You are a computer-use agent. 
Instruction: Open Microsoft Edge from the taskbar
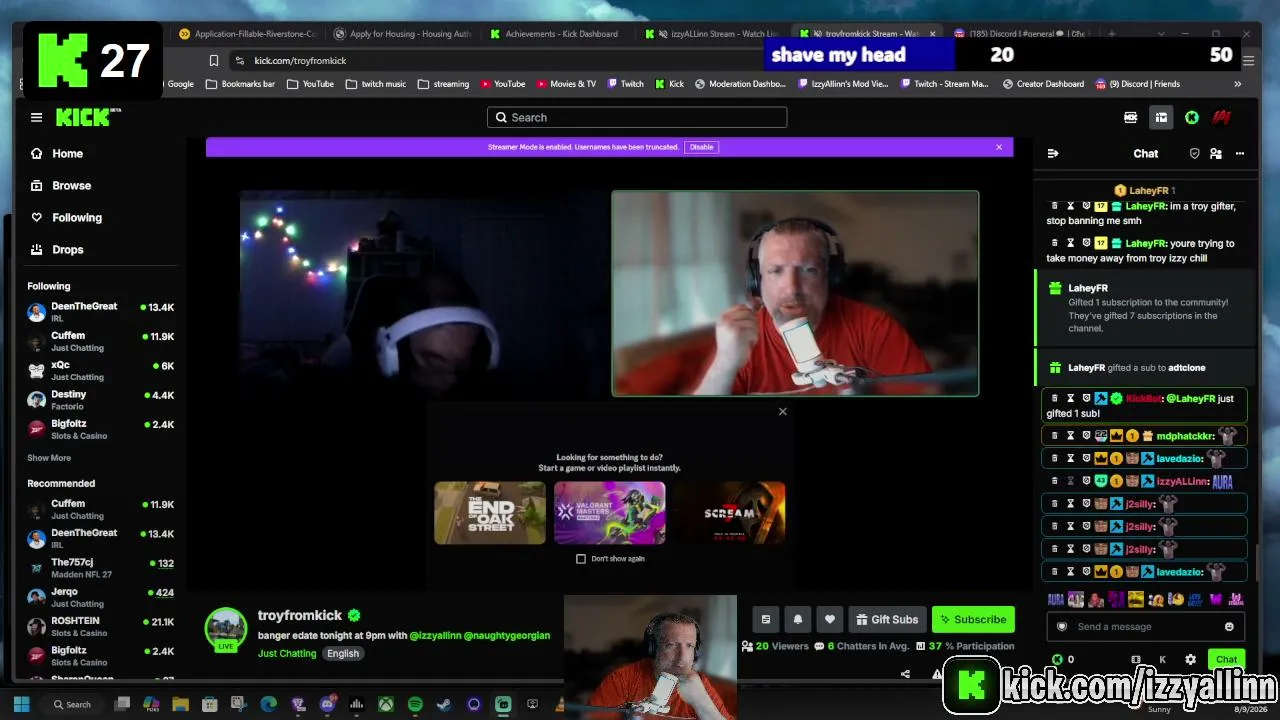tap(269, 705)
